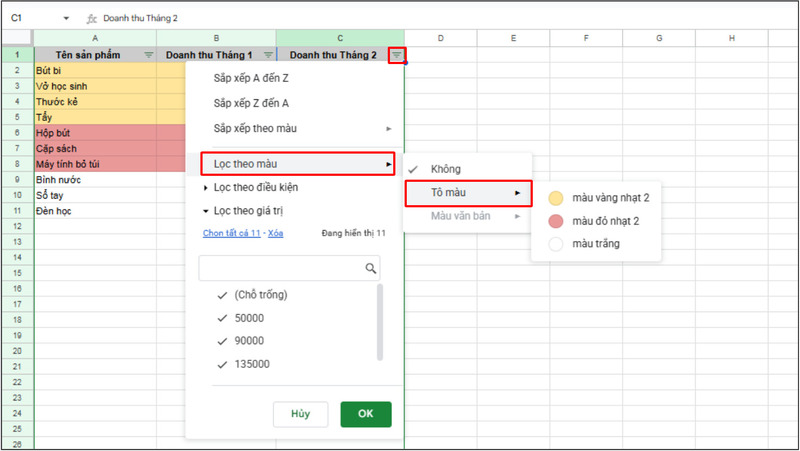This screenshot has width=800, height=451.
Task: Collapse Lọc theo giá trị section
Action: [248, 211]
